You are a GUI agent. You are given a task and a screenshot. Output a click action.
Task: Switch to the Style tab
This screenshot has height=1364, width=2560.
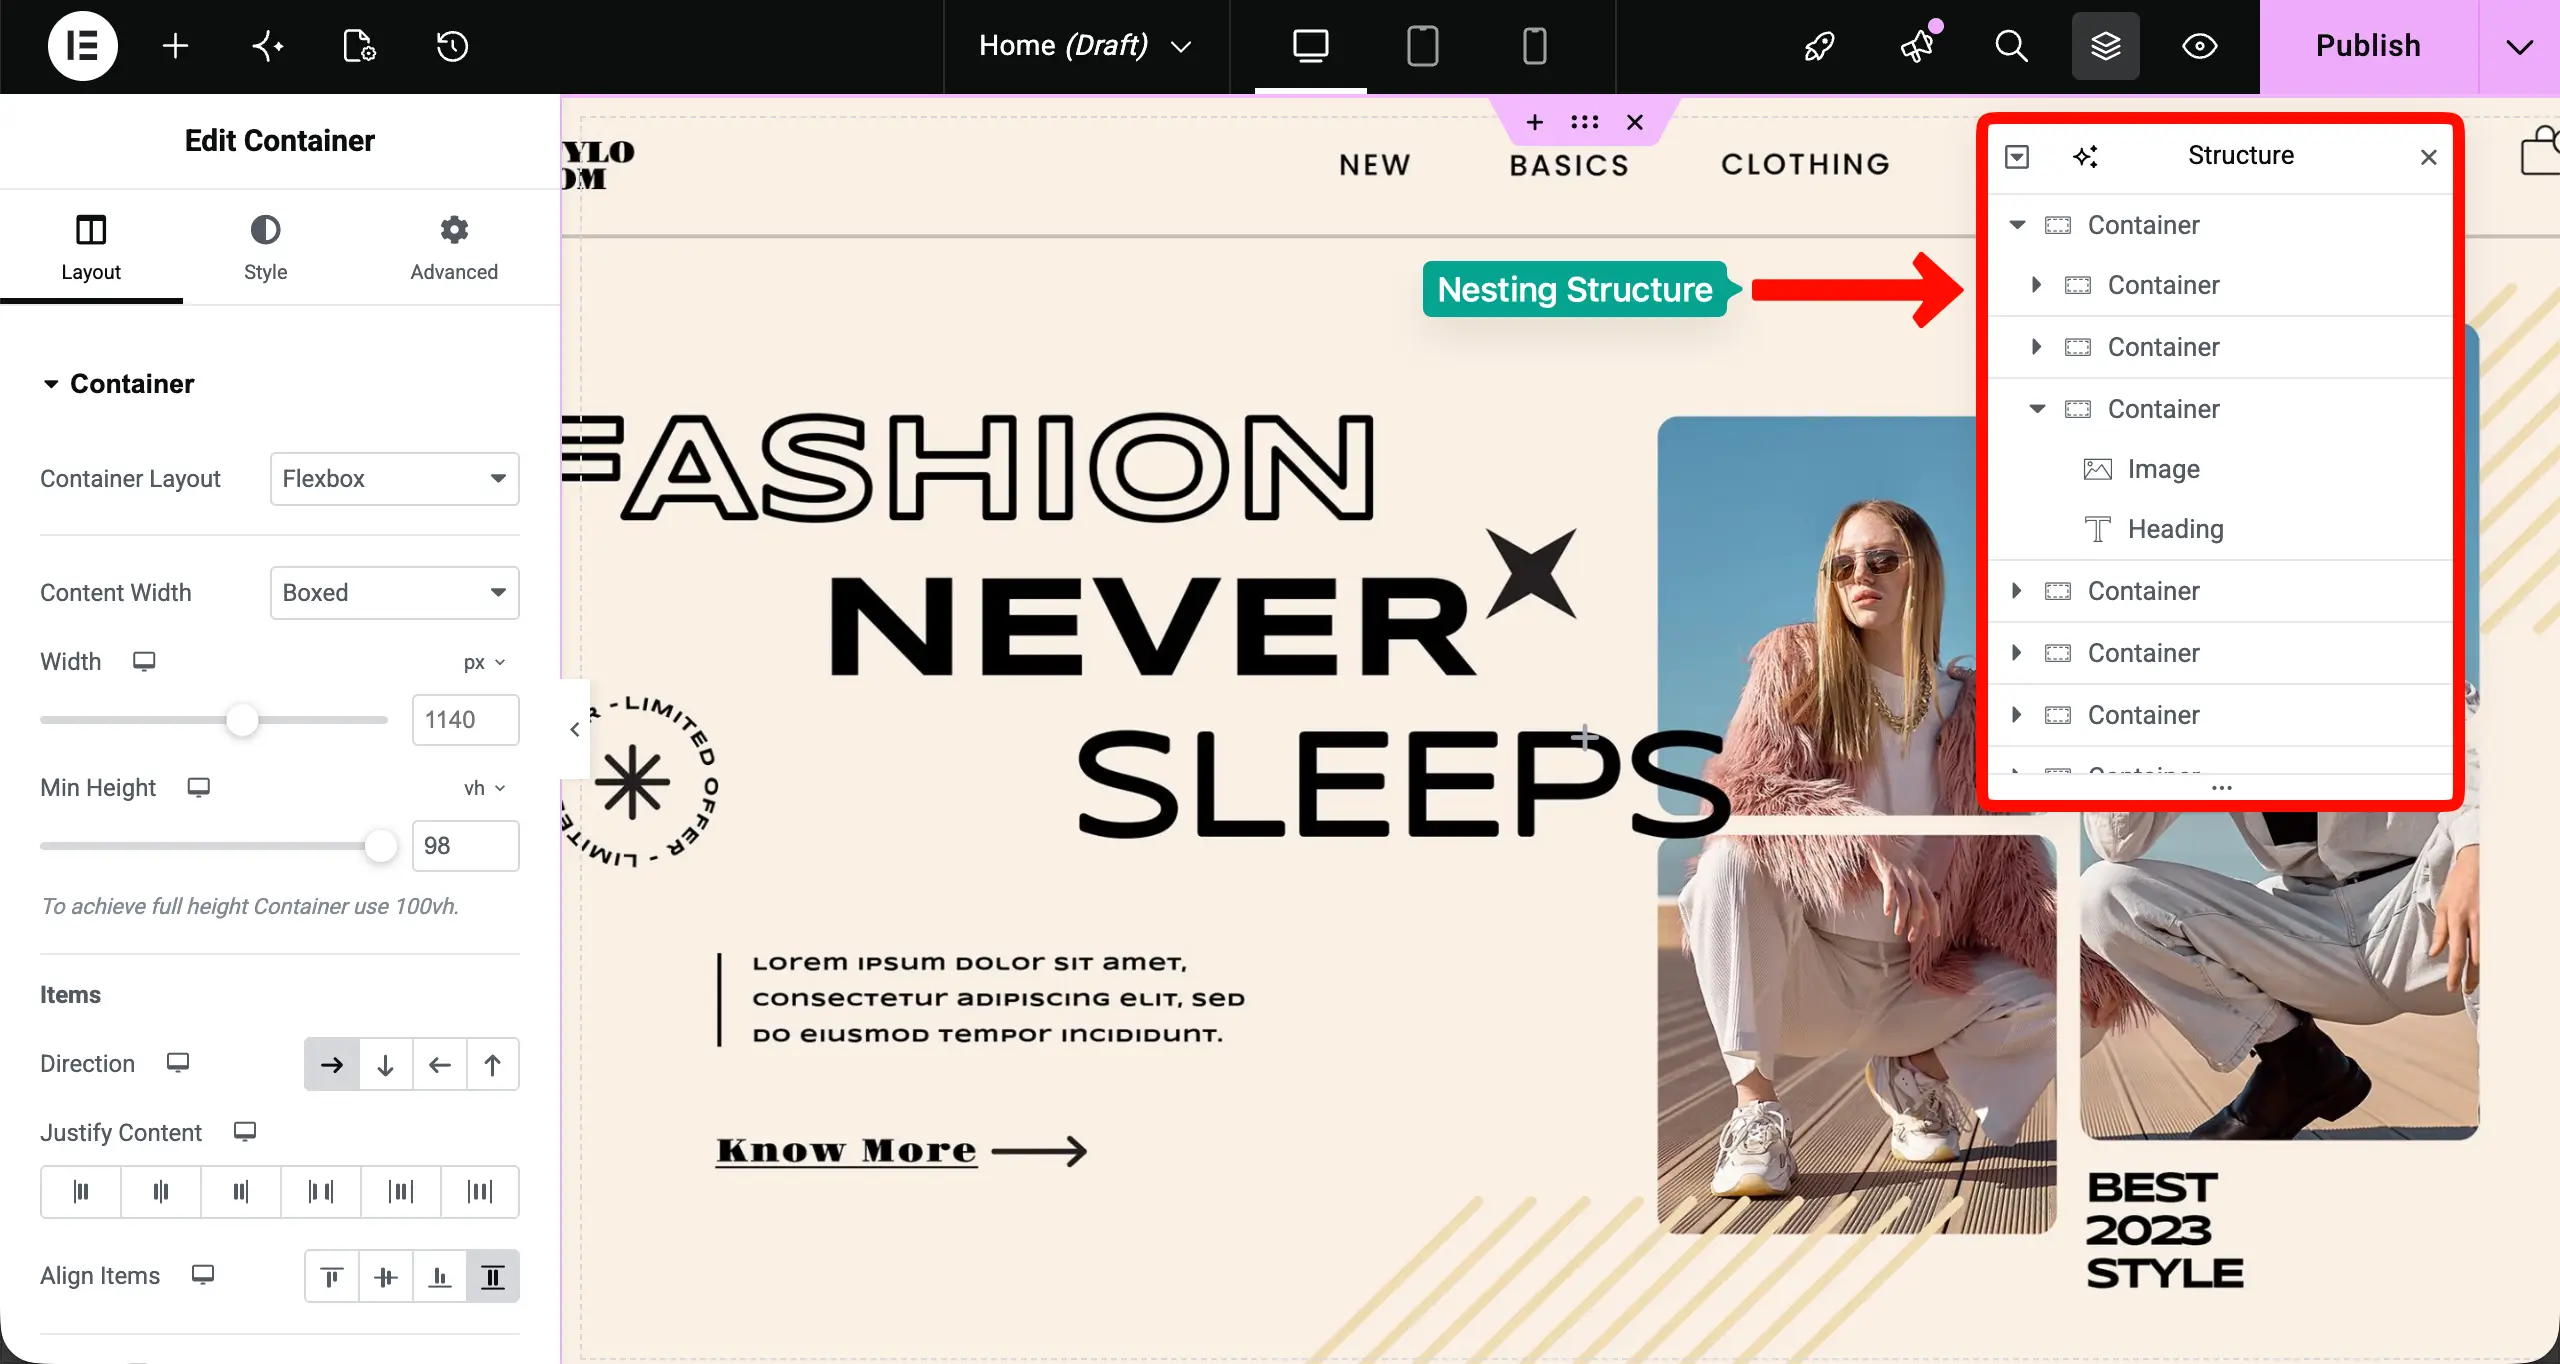[265, 247]
